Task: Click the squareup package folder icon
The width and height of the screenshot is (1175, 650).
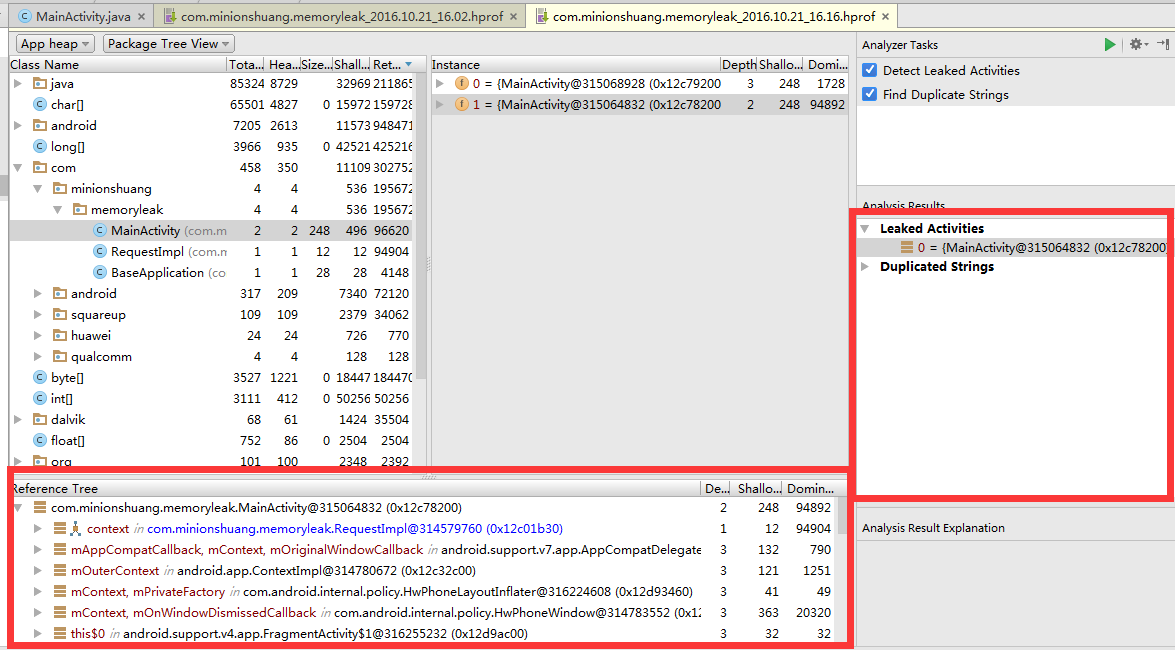Action: click(x=60, y=314)
